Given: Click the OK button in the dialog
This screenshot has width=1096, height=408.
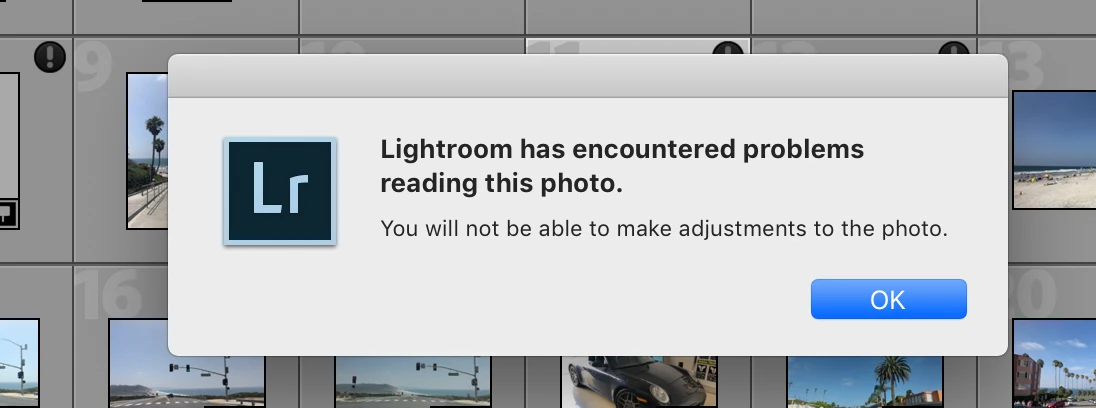Looking at the screenshot, I should (888, 299).
